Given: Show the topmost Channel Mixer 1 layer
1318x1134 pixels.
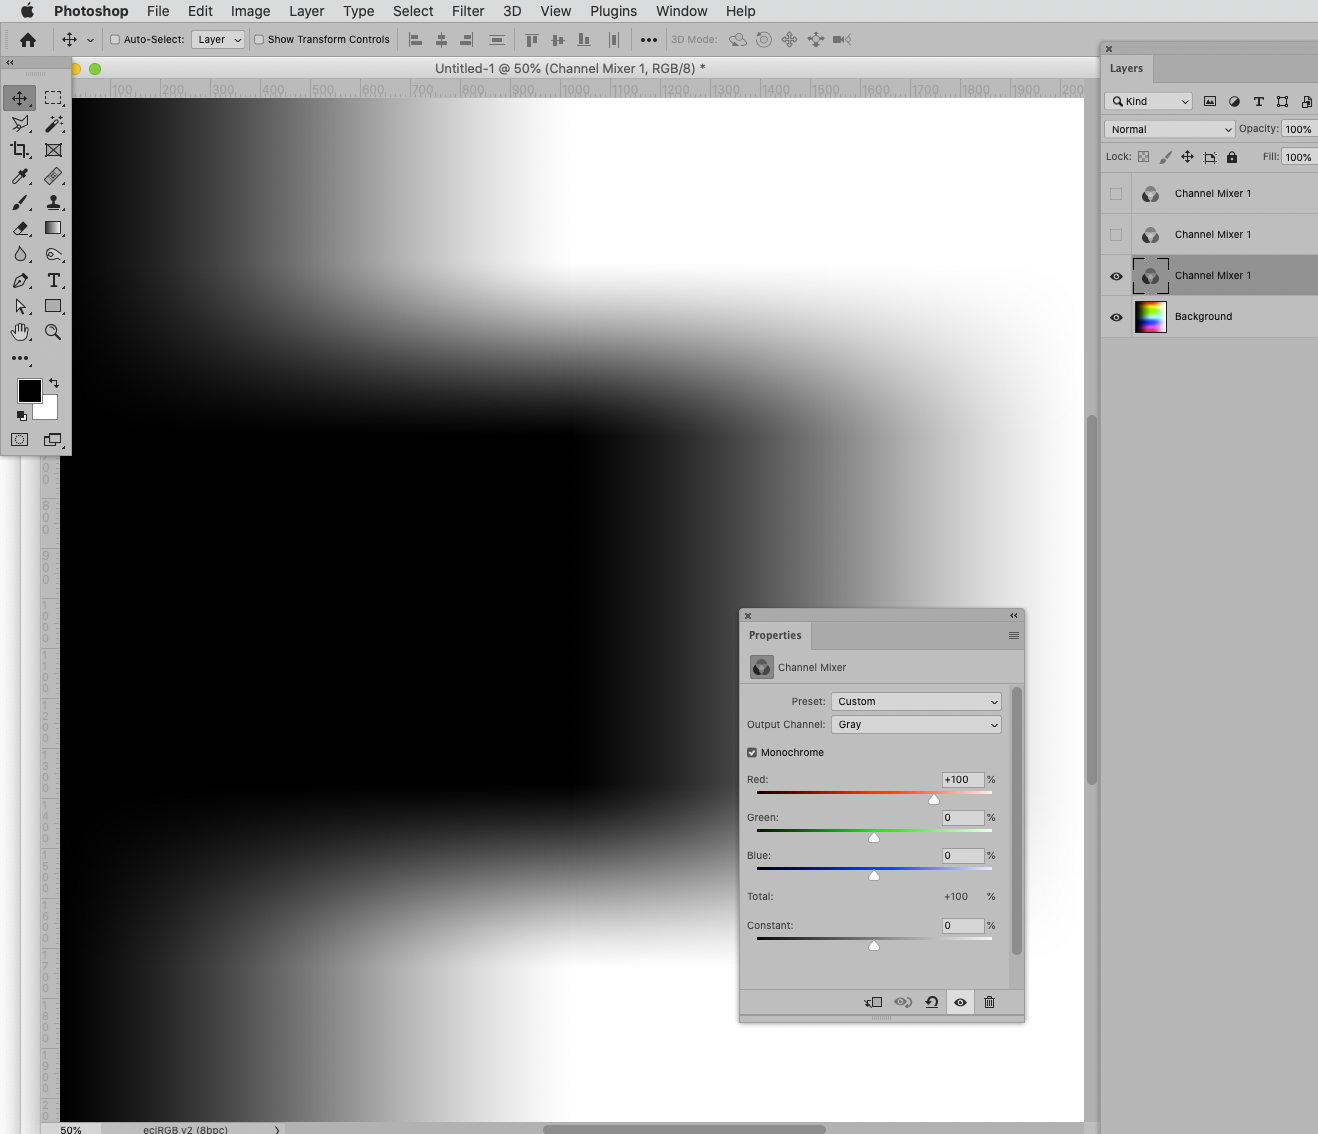Looking at the screenshot, I should (x=1115, y=193).
